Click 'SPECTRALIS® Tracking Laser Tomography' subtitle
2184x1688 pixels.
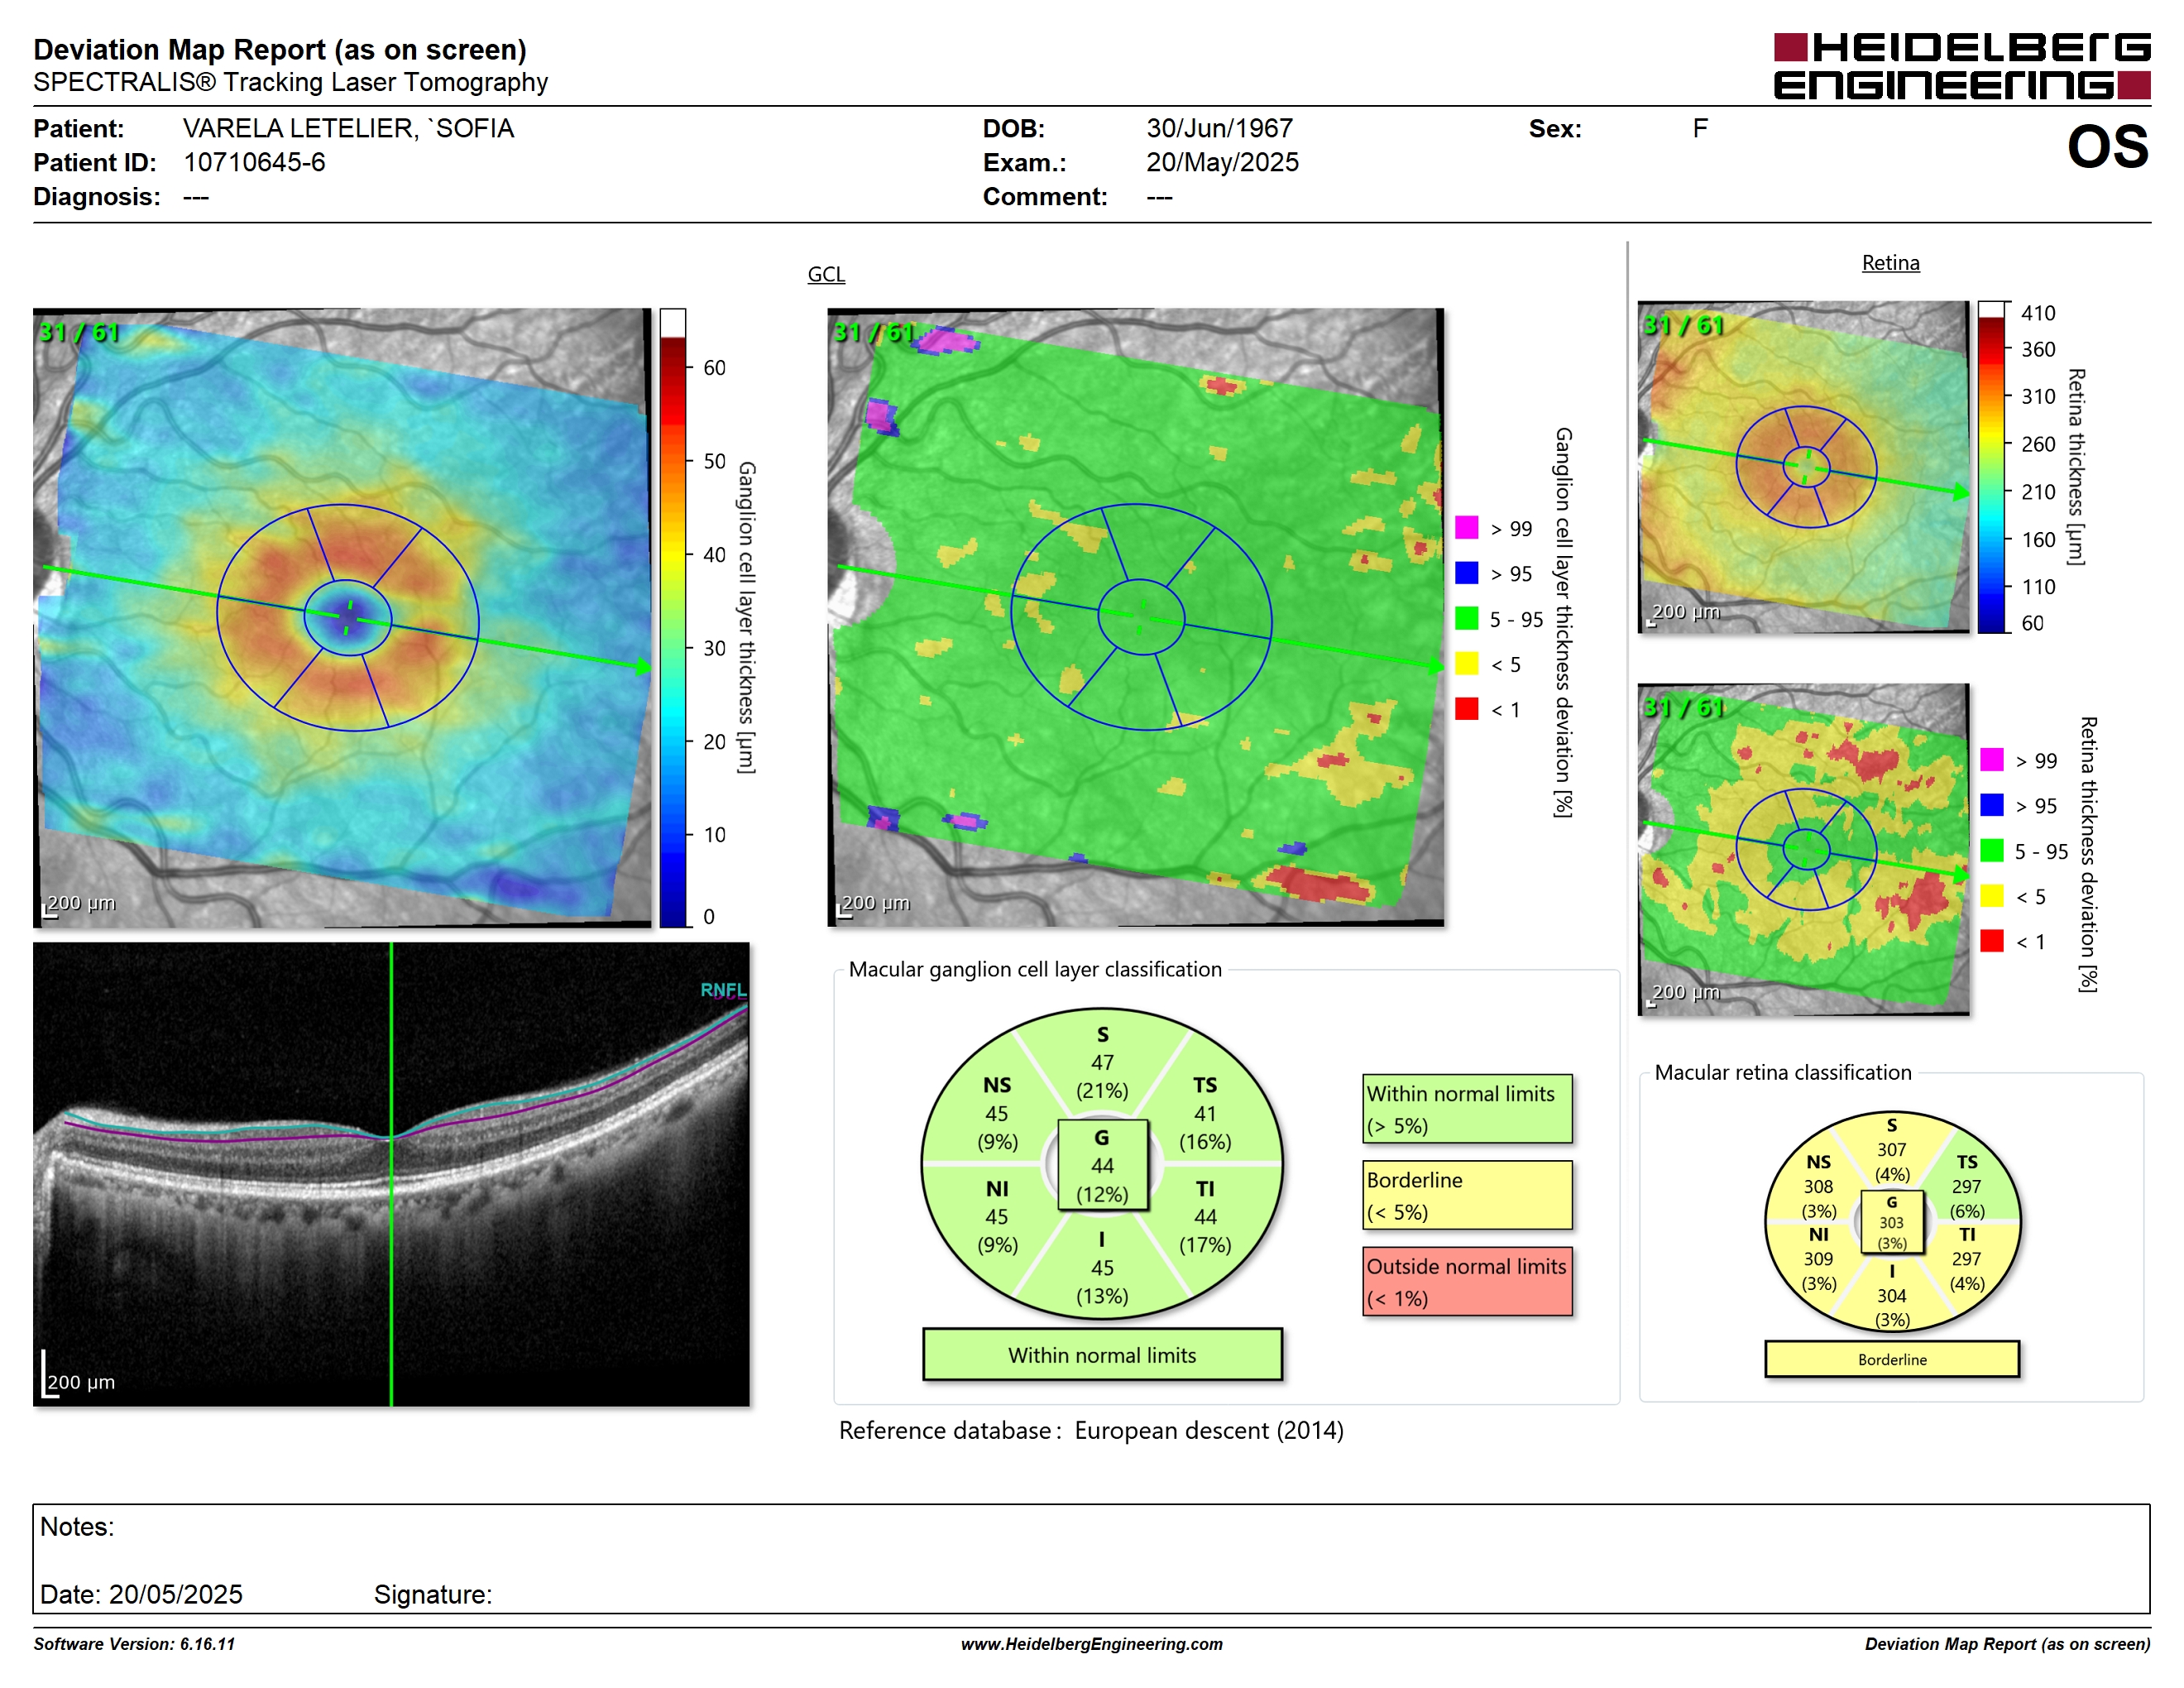coord(290,82)
